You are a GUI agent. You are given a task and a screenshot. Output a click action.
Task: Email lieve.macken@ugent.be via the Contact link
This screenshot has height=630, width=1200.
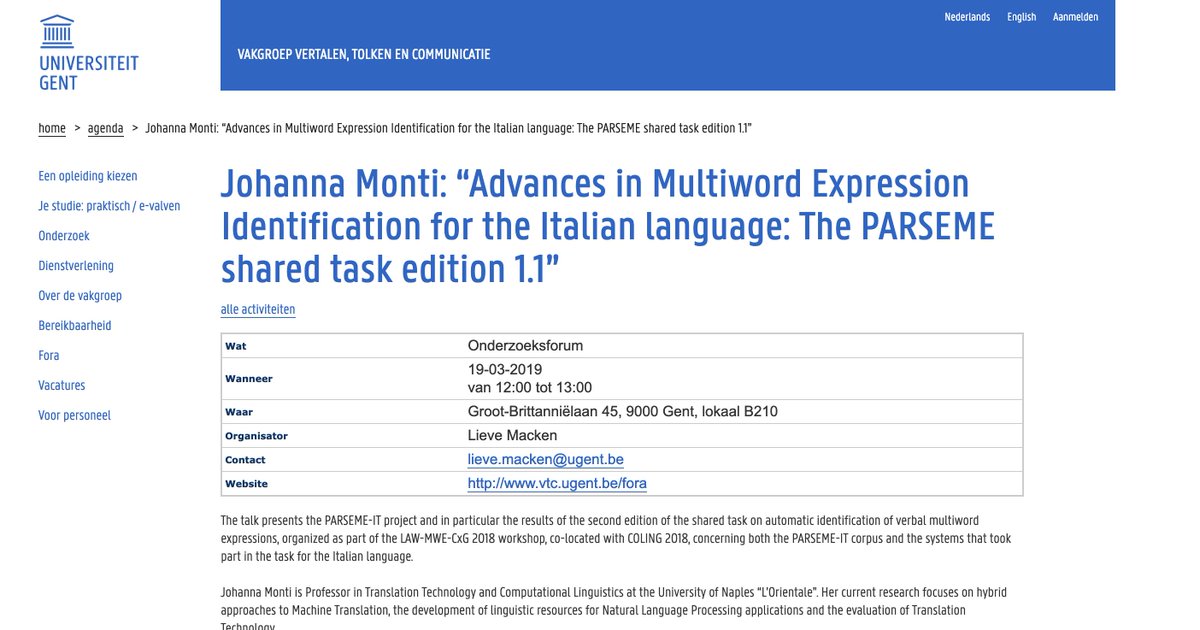(x=545, y=459)
